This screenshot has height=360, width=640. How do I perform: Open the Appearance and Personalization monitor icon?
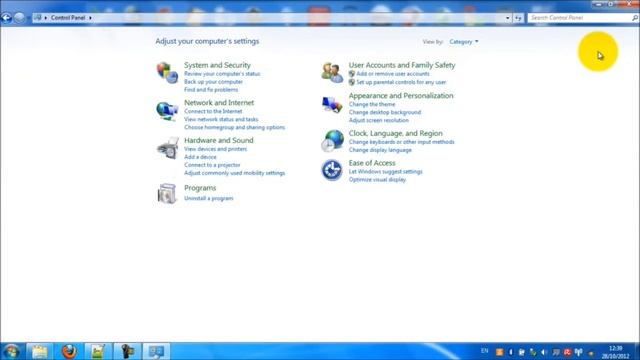332,105
